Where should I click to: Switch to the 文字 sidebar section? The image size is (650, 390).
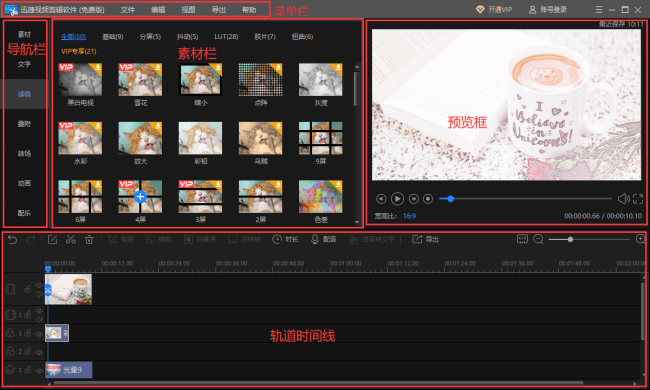pyautogui.click(x=24, y=64)
